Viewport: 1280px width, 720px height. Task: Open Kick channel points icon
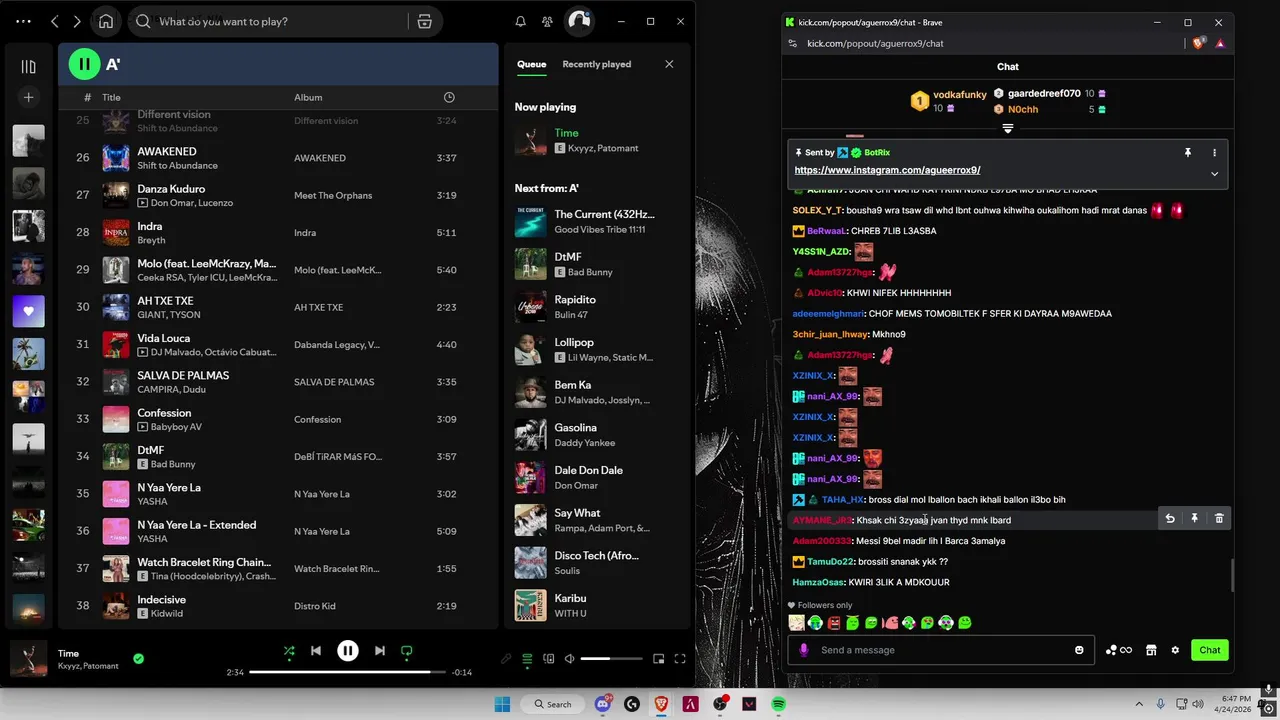coord(1118,650)
